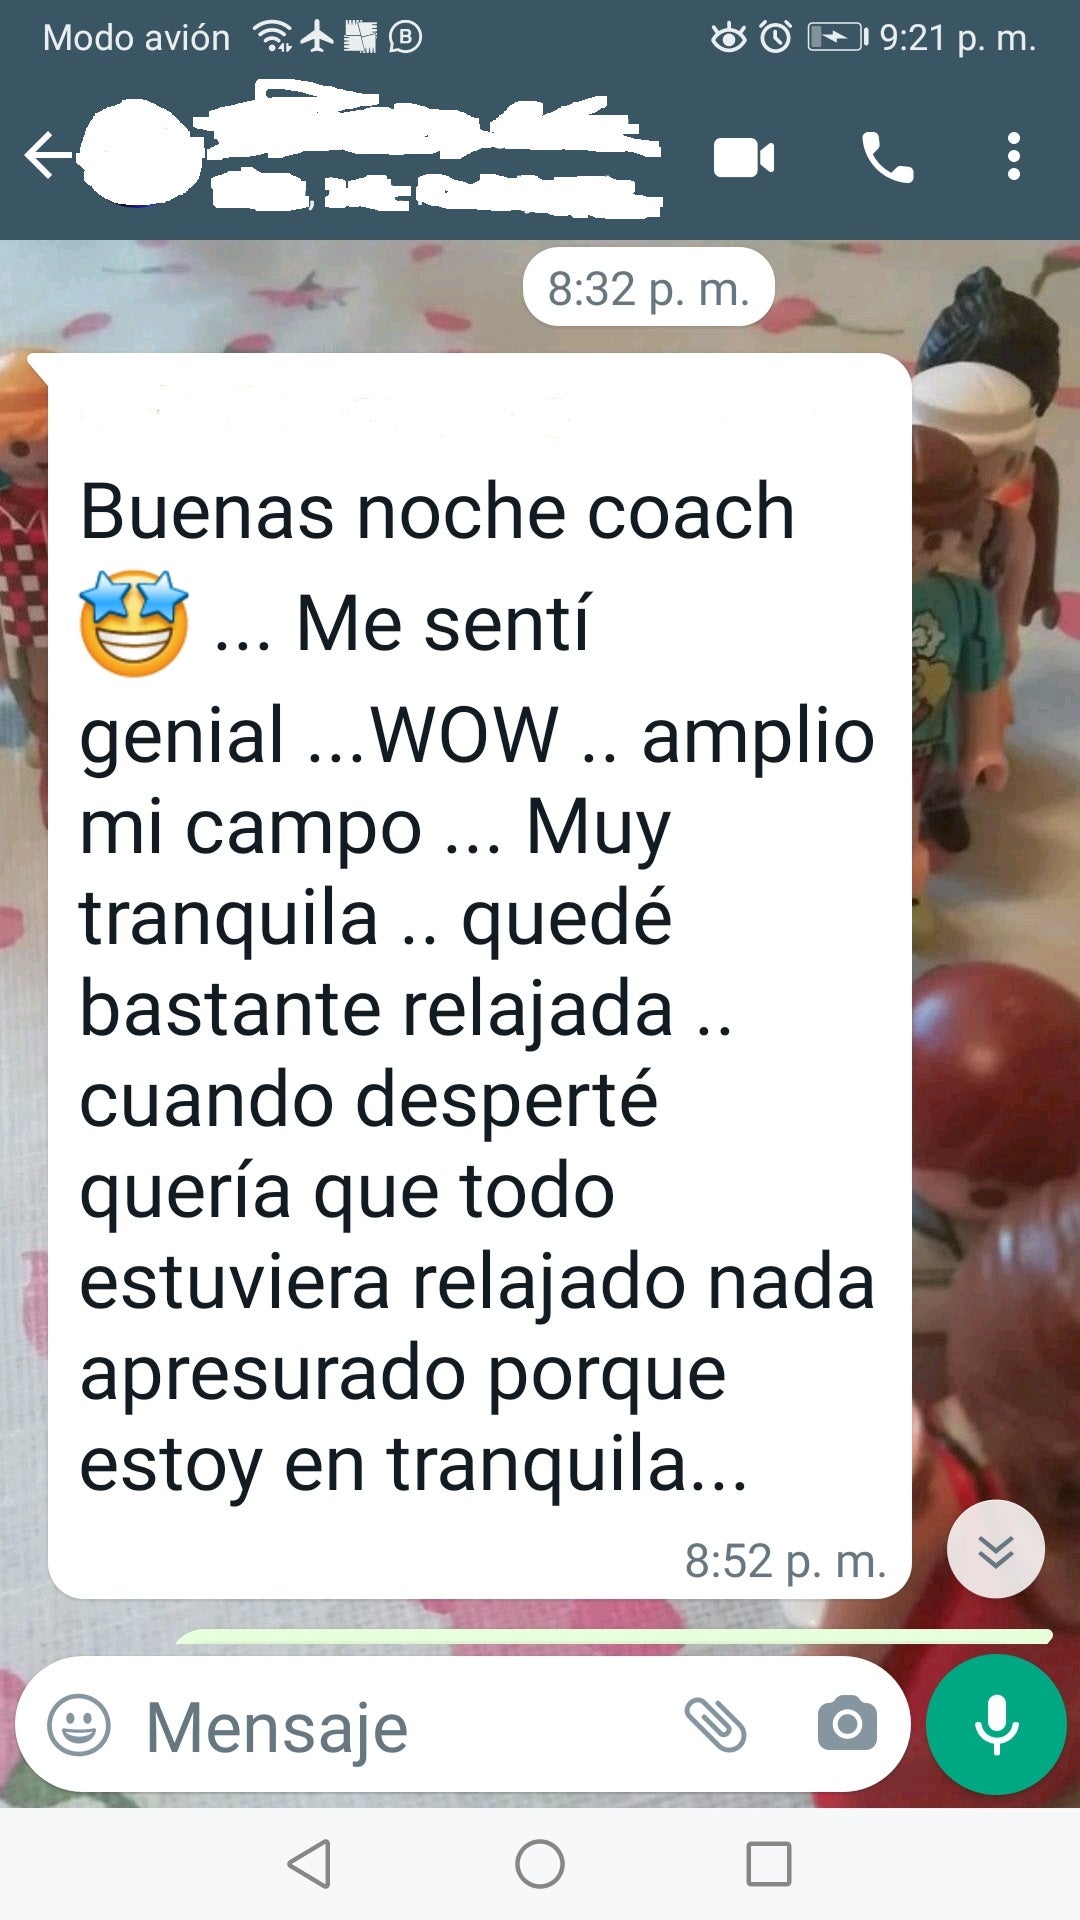Open the redacted contact profile picture
The height and width of the screenshot is (1920, 1080).
point(138,153)
